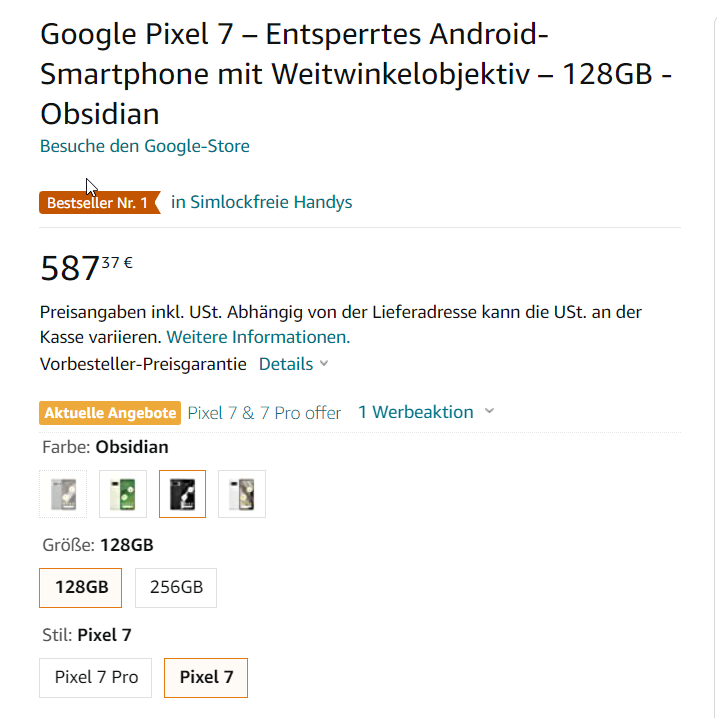717x718 pixels.
Task: Select the 128GB size option
Action: click(81, 588)
